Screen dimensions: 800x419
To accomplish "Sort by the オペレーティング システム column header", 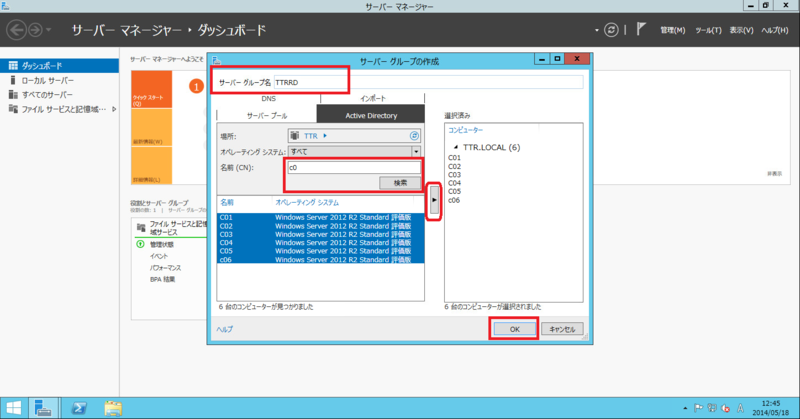I will coord(307,203).
